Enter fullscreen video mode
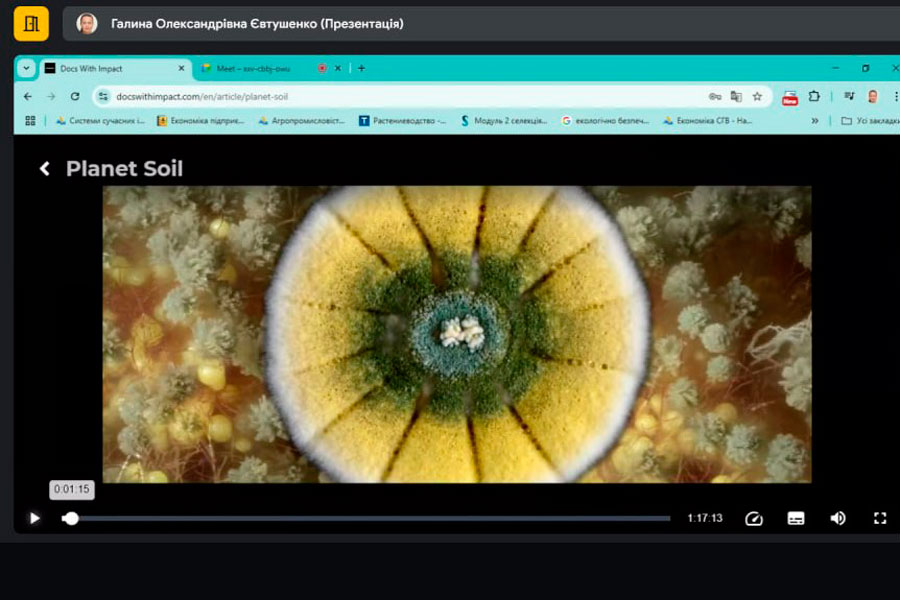 coord(880,518)
